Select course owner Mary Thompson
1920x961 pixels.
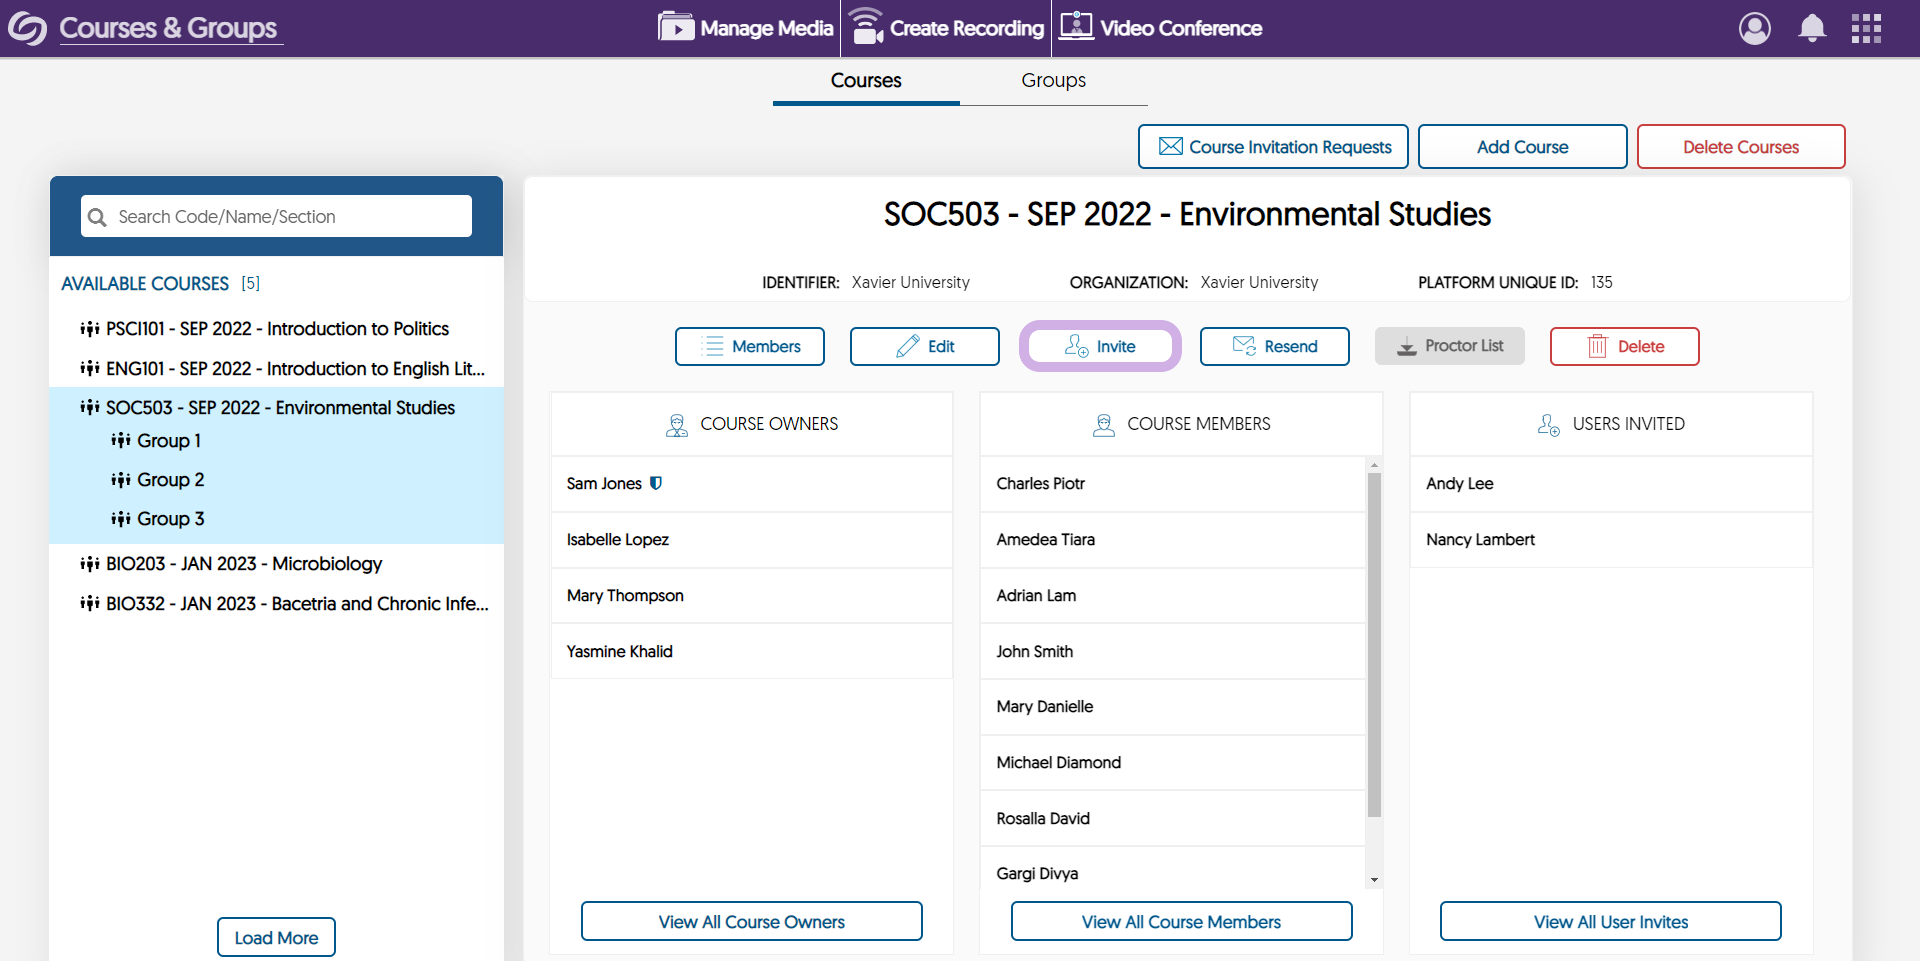(752, 596)
